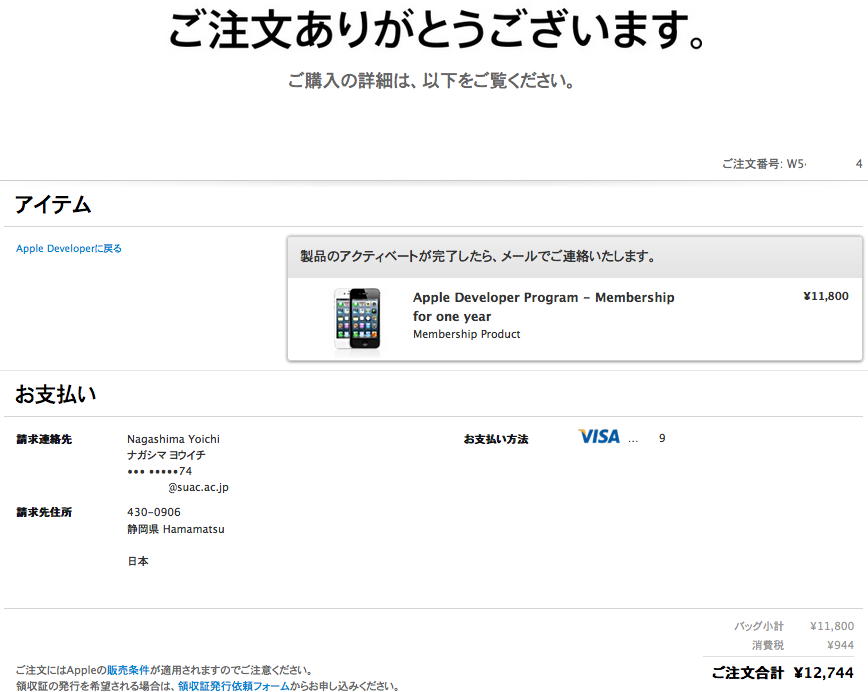Click the @suac.ac.jp email address

pos(198,487)
